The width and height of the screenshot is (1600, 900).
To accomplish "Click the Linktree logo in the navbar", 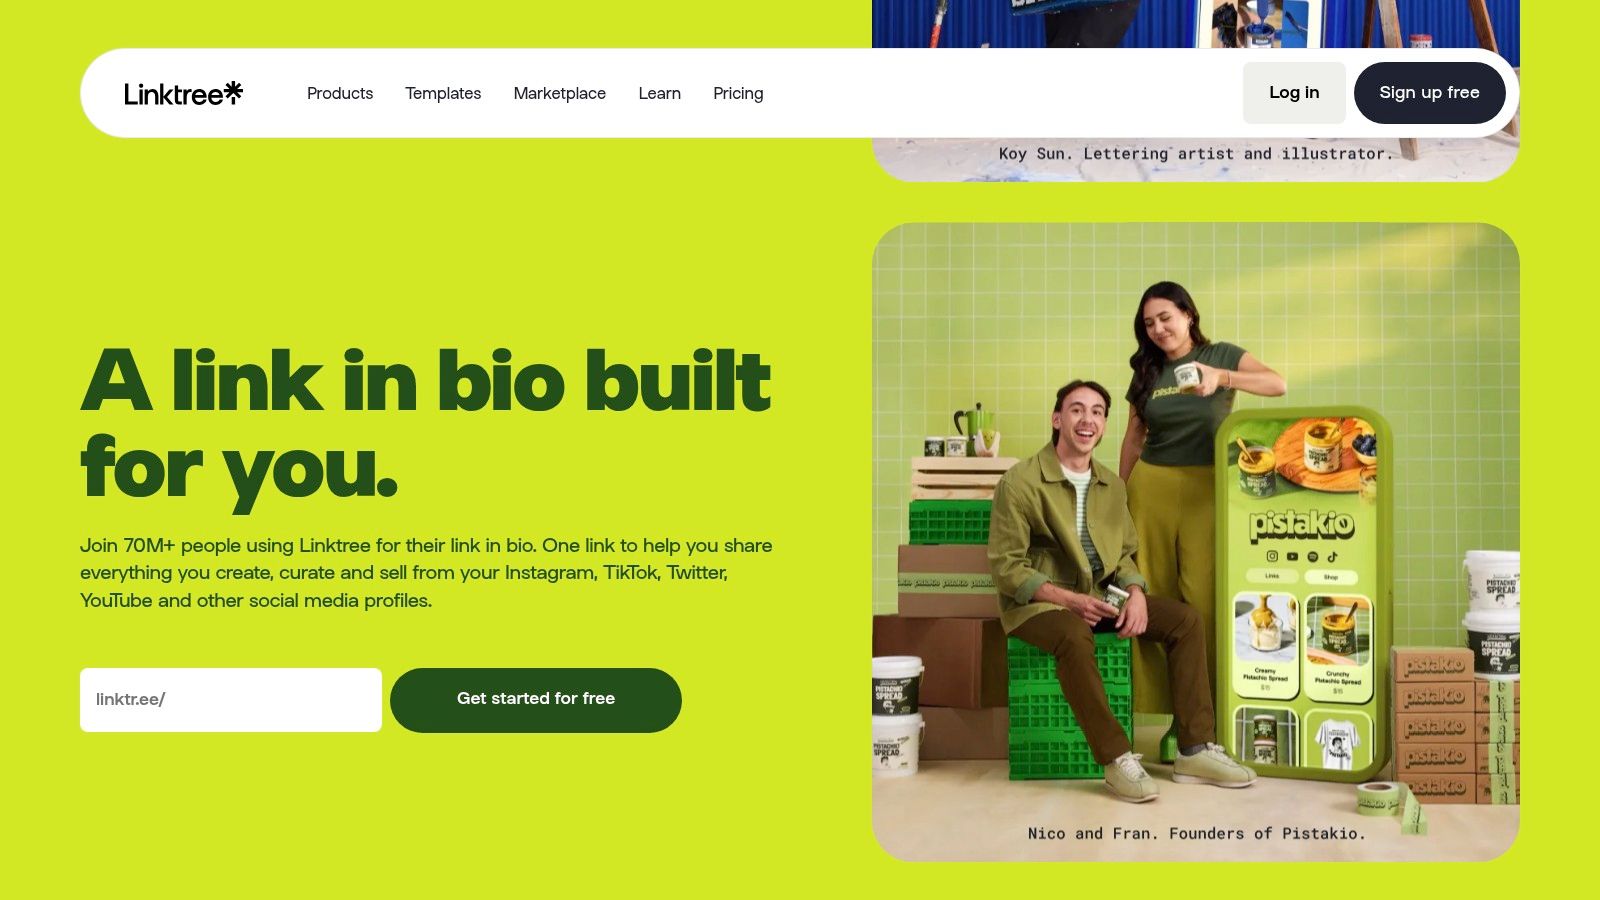I will coord(183,93).
